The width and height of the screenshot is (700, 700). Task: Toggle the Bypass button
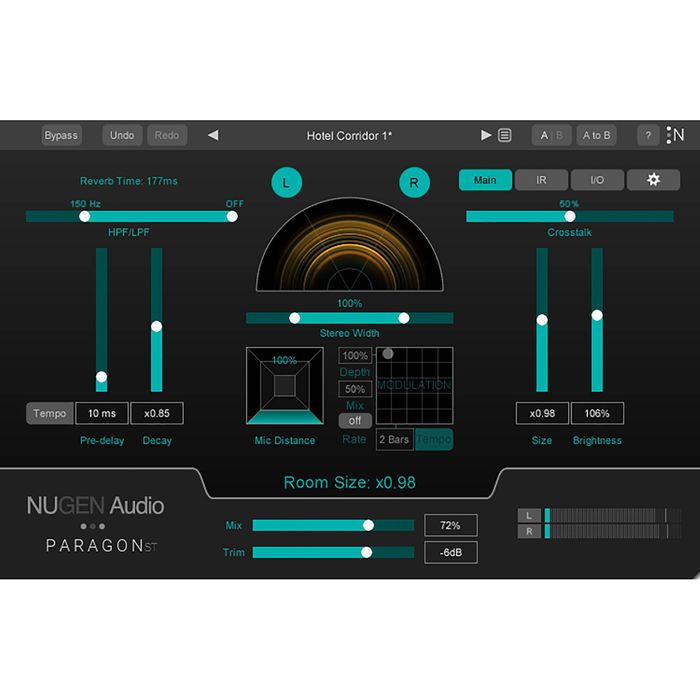point(61,135)
